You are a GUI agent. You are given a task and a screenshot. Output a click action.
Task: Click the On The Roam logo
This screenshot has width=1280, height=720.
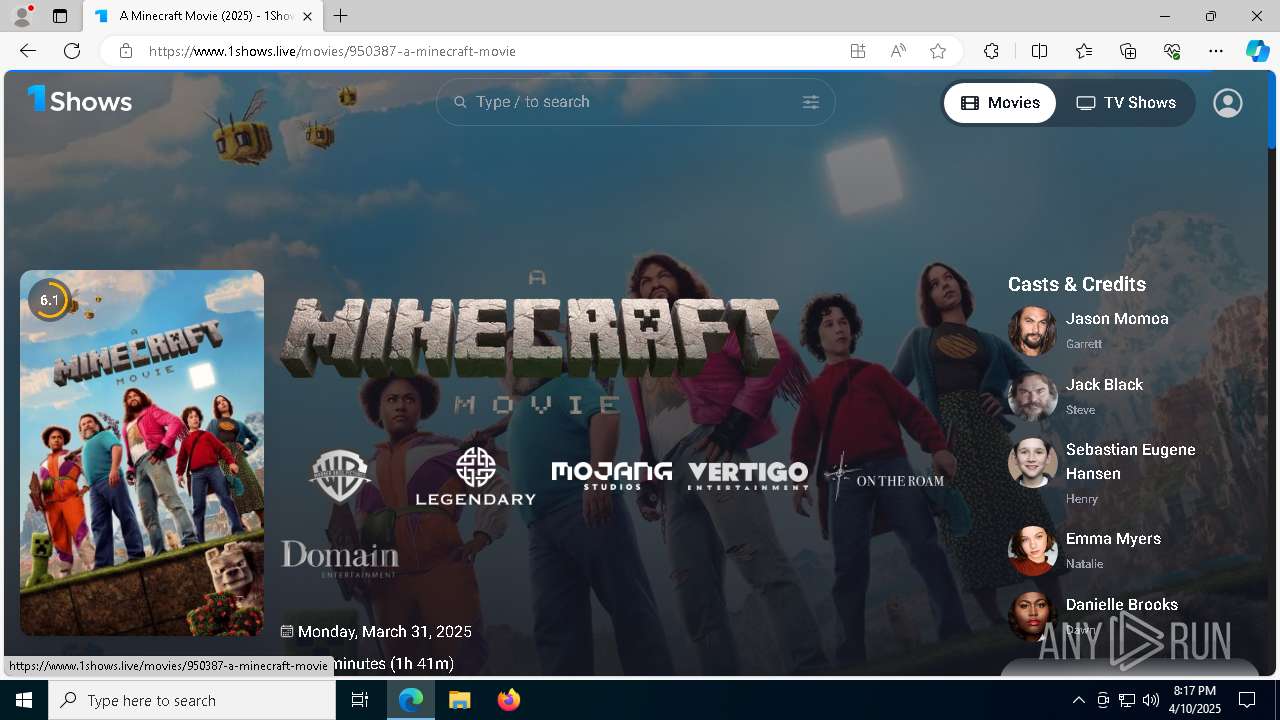click(x=884, y=477)
